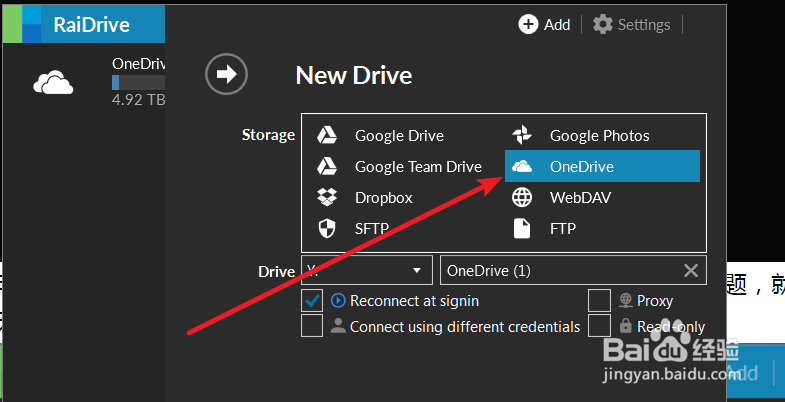
Task: Select WebDAV storage option
Action: click(602, 198)
